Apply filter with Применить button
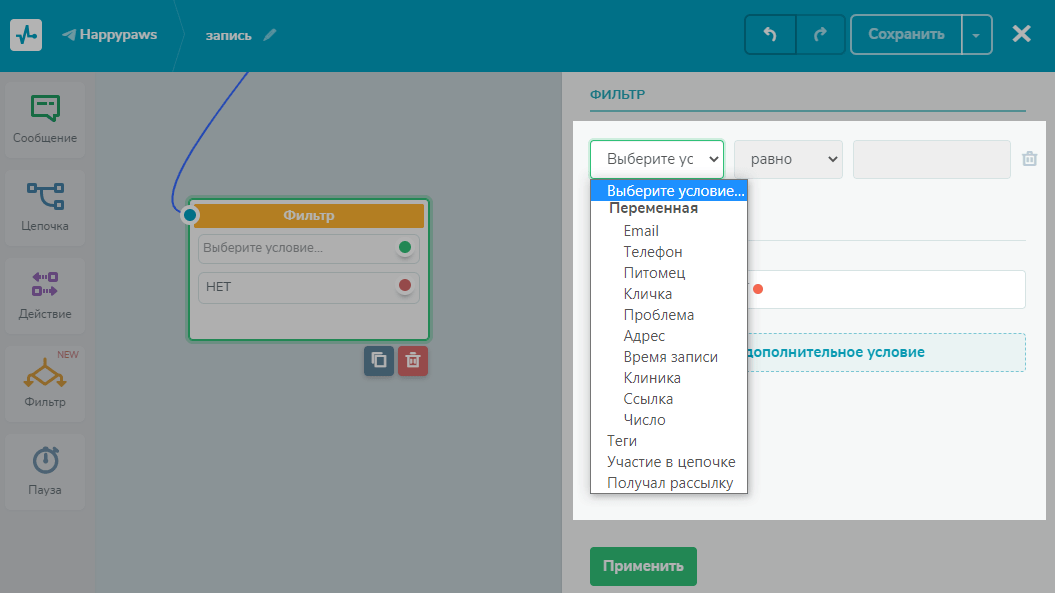Image resolution: width=1055 pixels, height=593 pixels. 643,566
